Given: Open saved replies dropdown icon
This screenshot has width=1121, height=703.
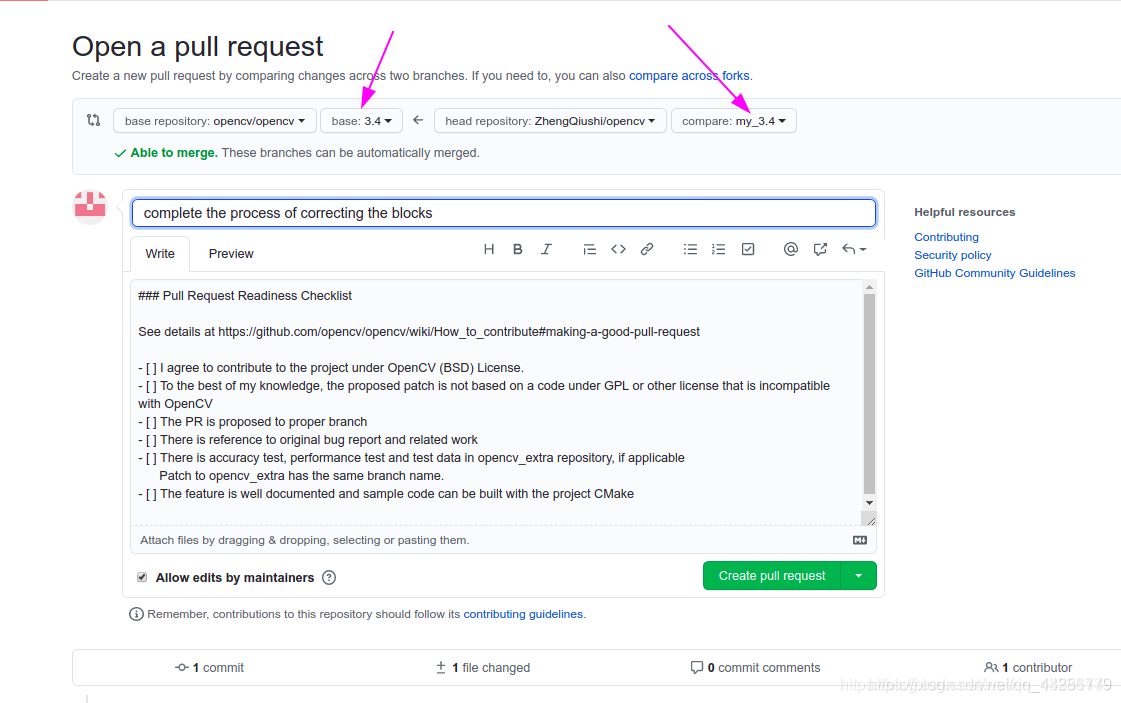Looking at the screenshot, I should tap(854, 249).
